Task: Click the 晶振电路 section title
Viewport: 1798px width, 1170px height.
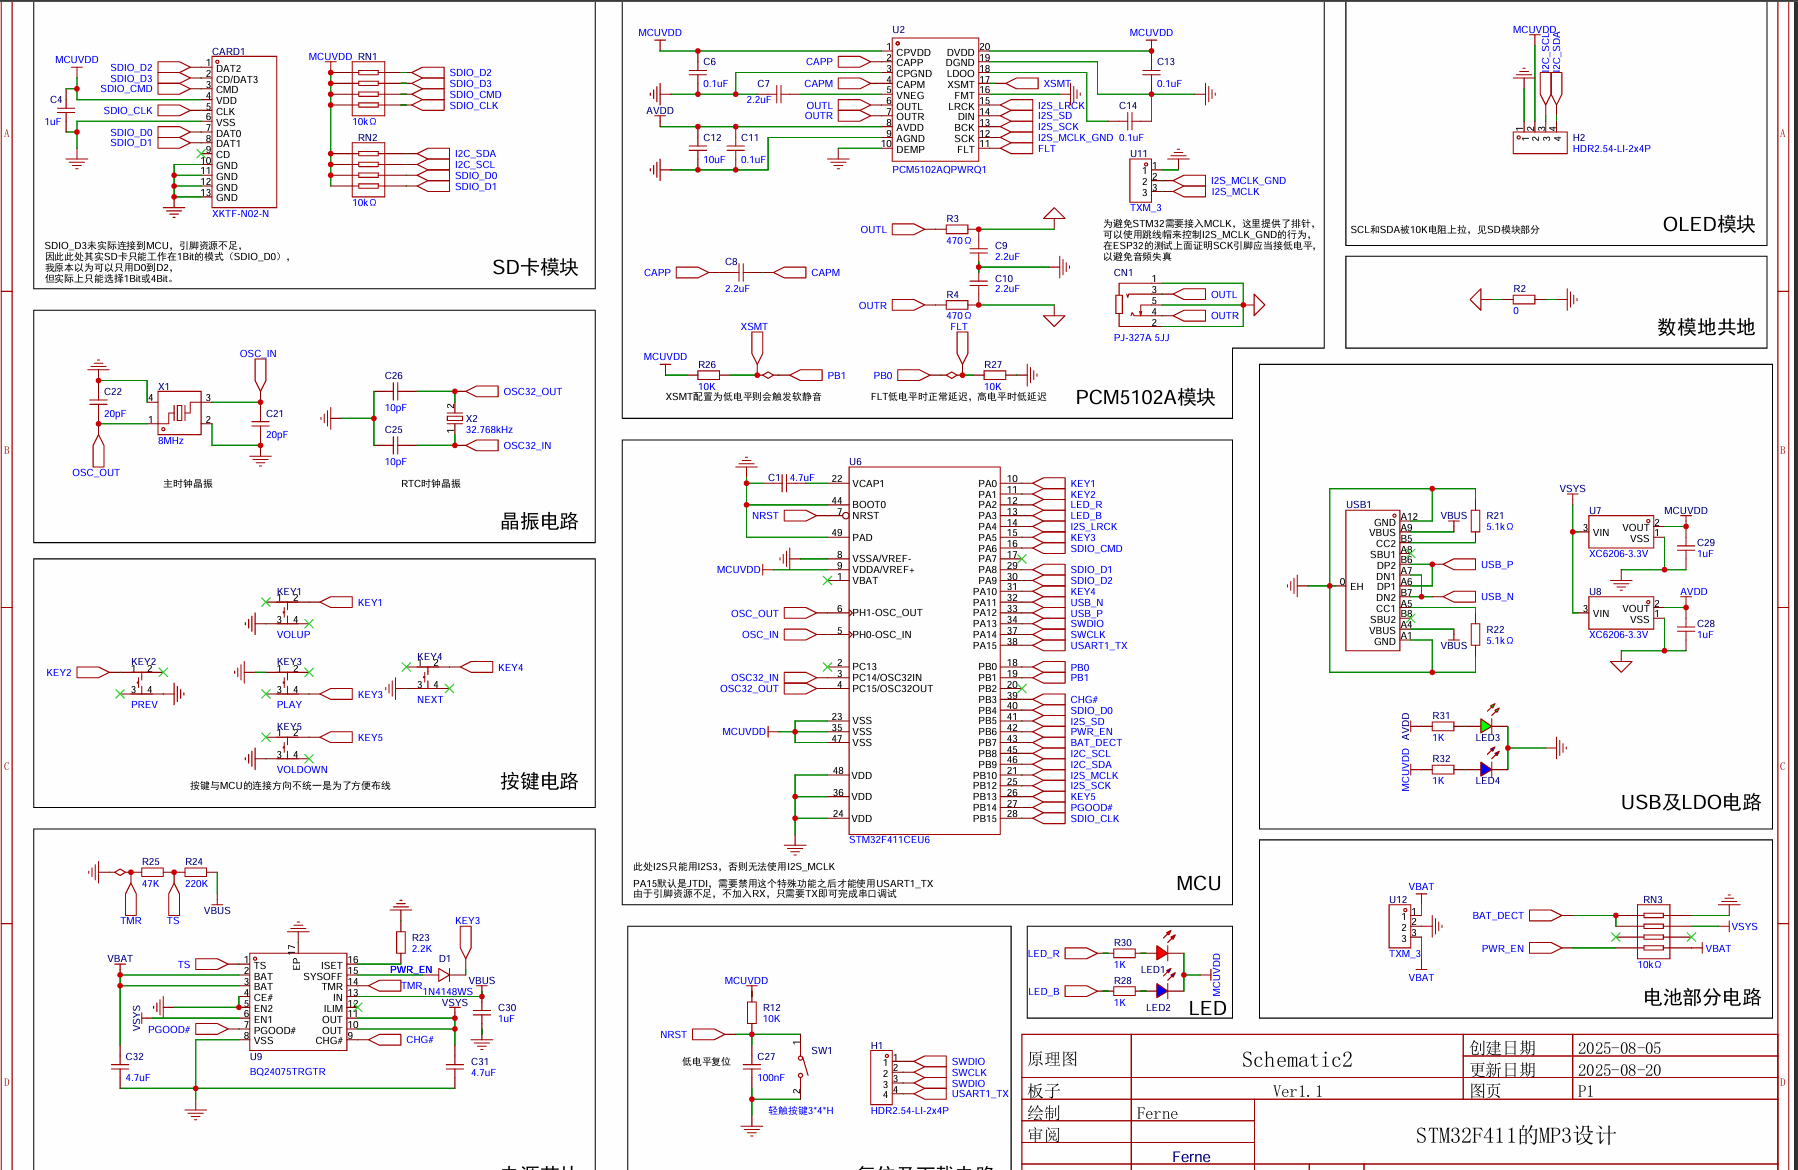Action: coord(539,521)
